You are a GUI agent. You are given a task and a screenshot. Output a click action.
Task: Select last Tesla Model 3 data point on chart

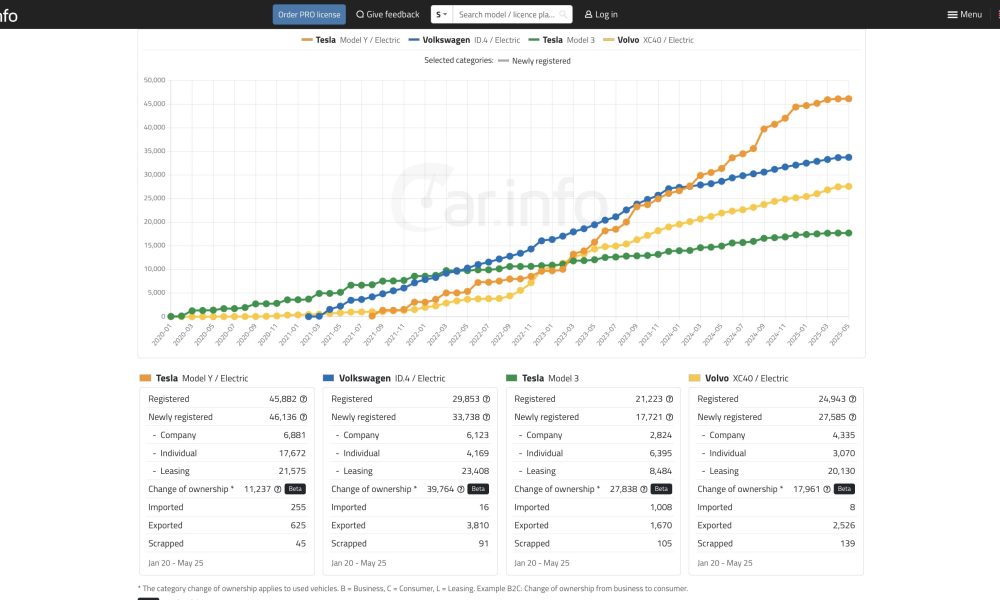849,233
